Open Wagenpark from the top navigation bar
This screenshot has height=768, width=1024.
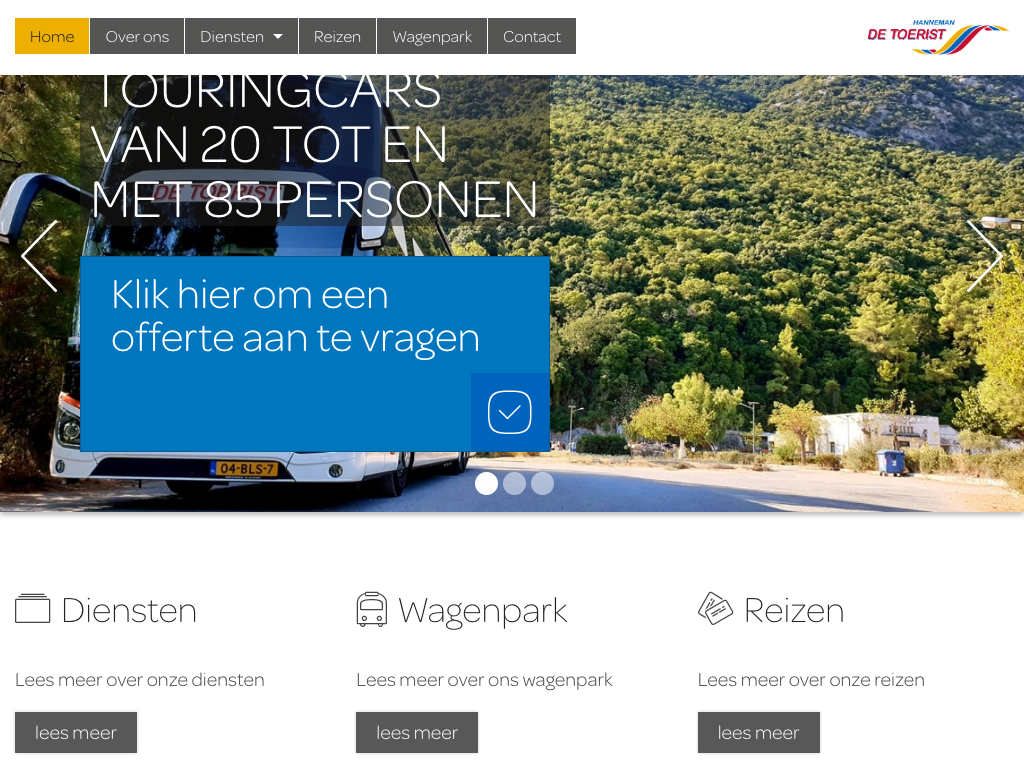click(432, 37)
